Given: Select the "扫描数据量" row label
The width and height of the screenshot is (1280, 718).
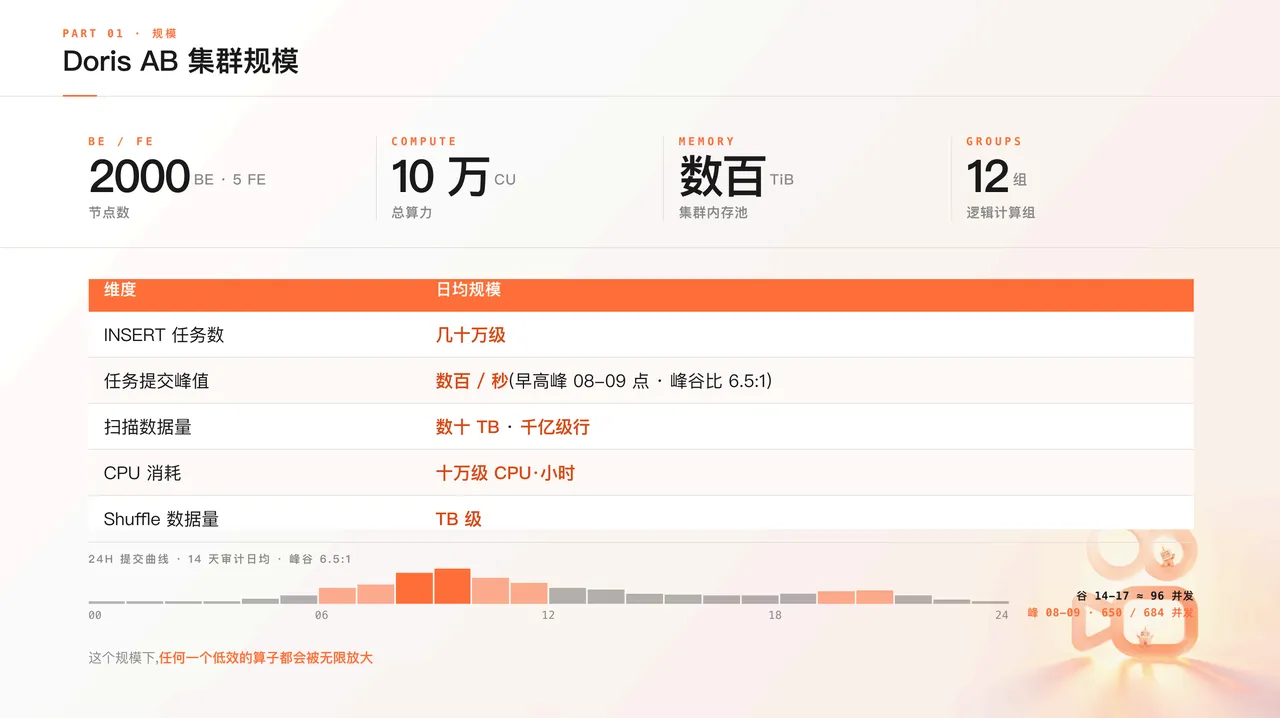Looking at the screenshot, I should (x=148, y=427).
